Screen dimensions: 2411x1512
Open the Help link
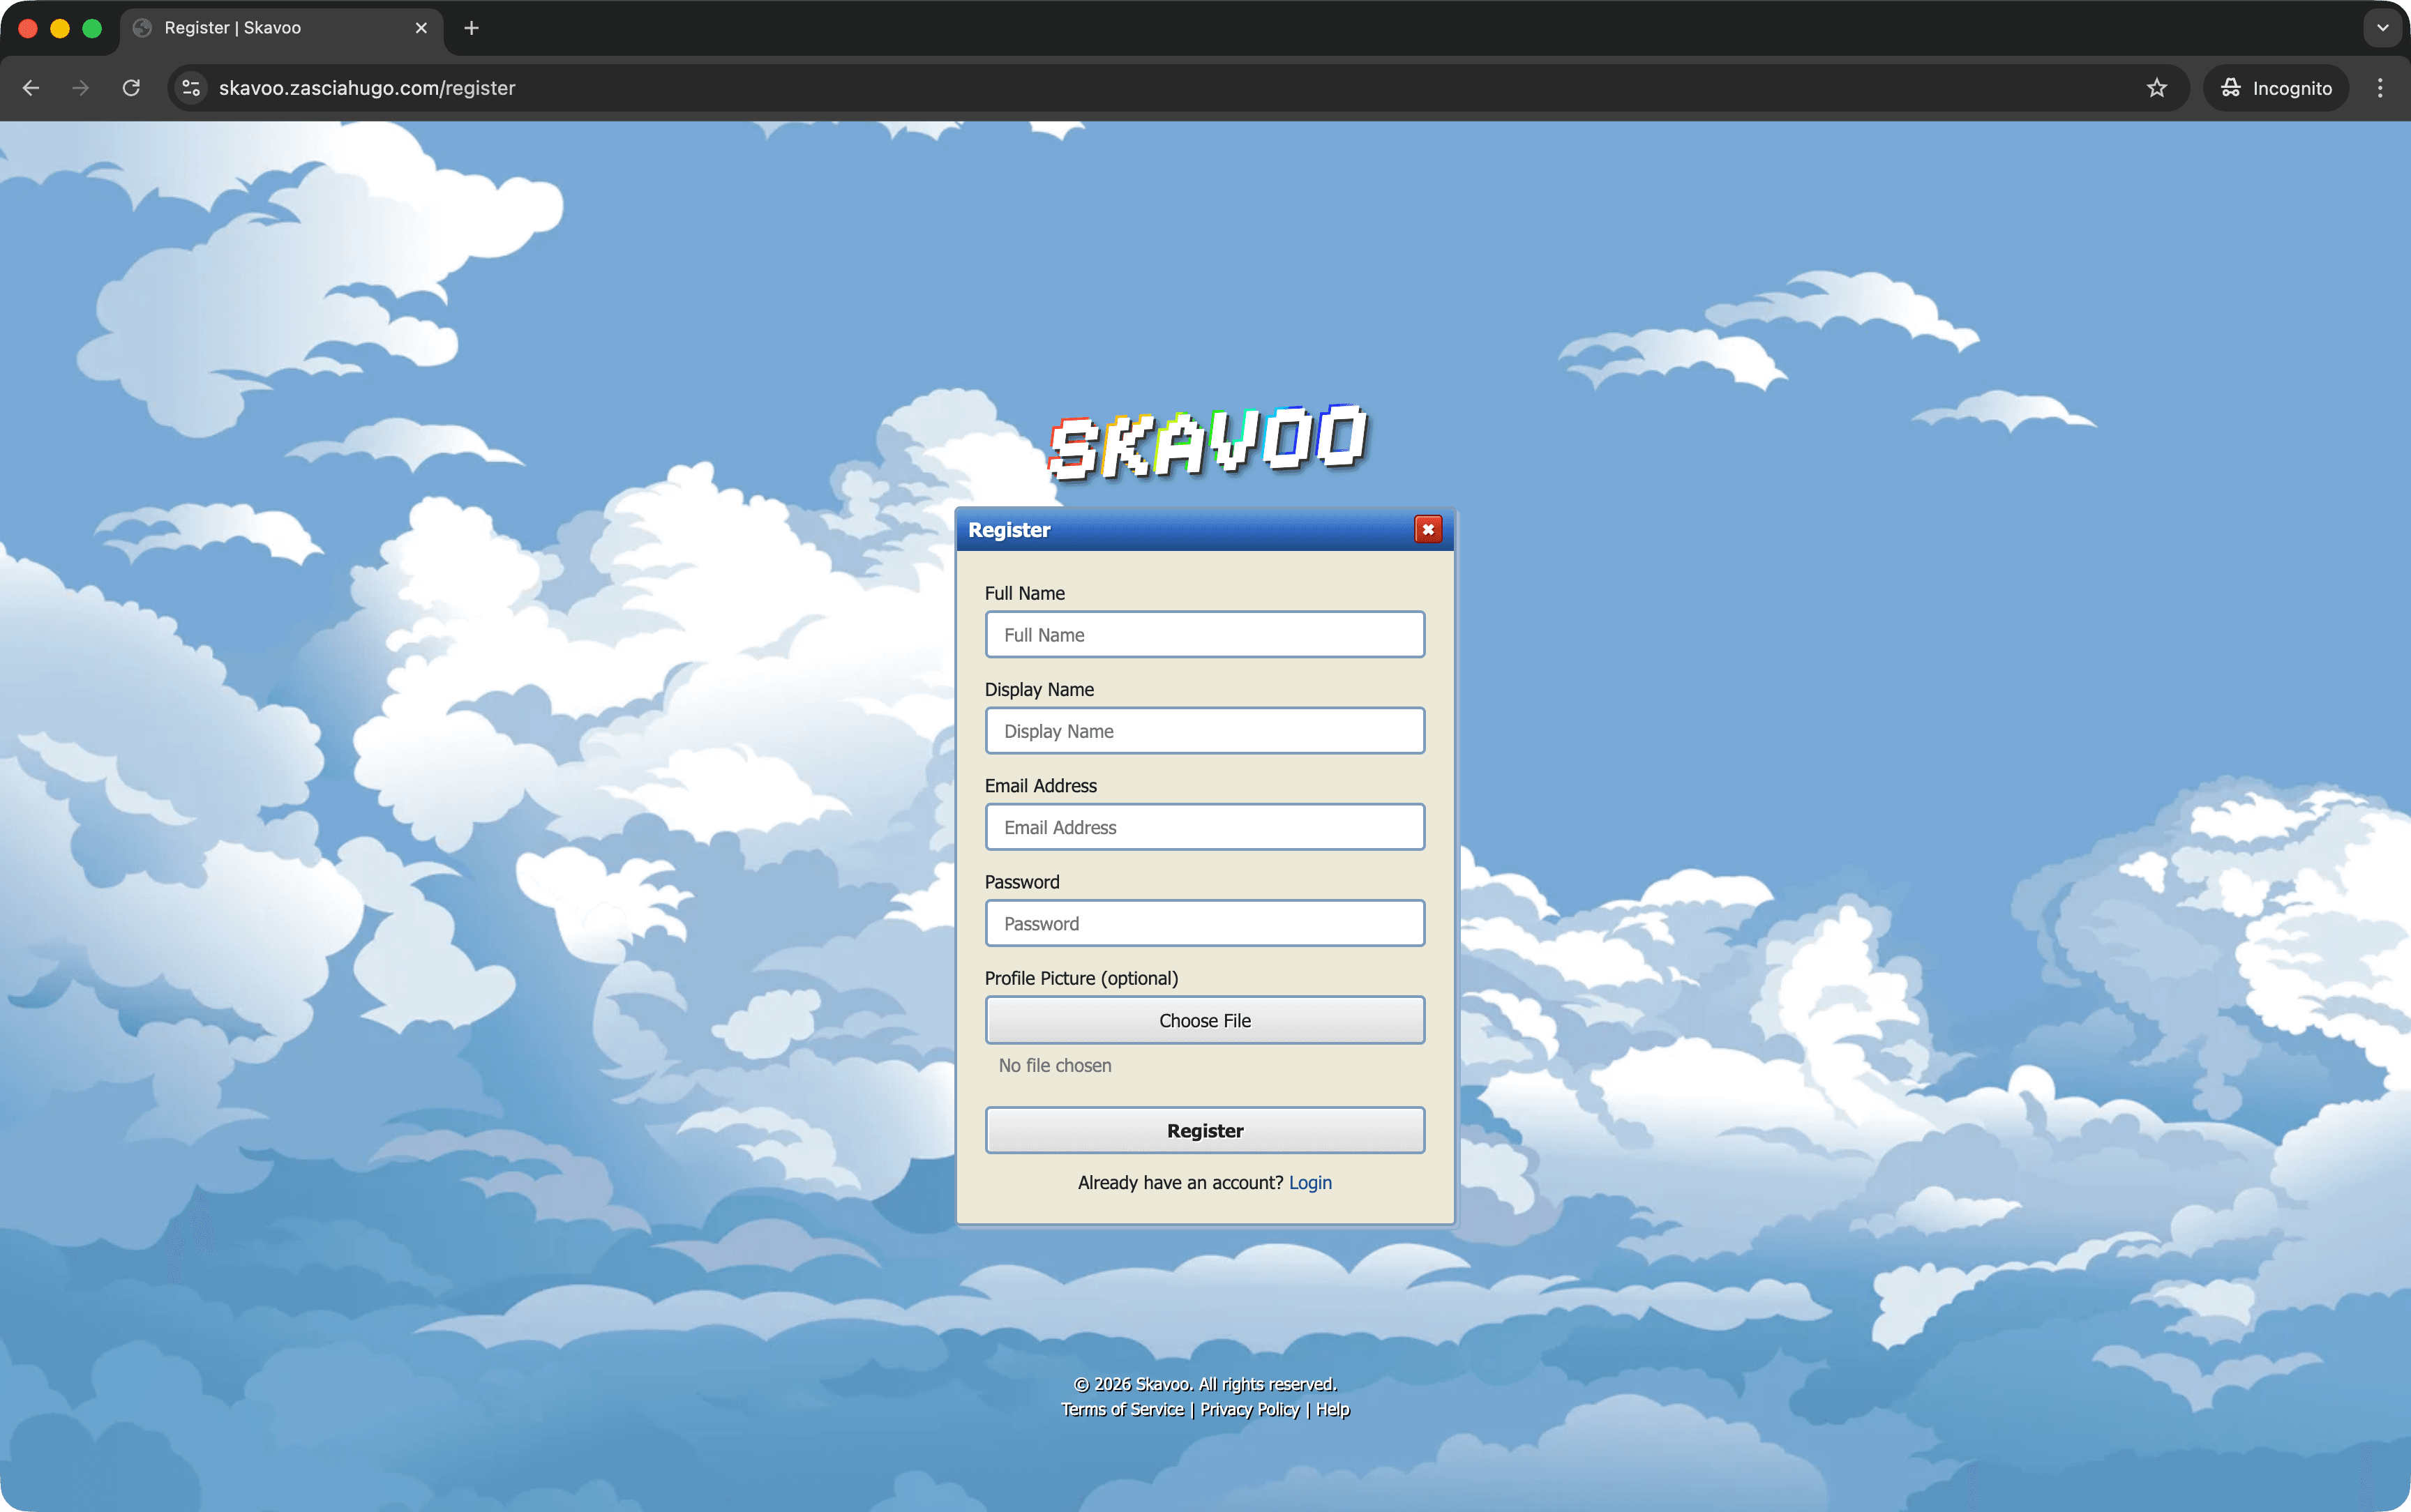tap(1334, 1409)
